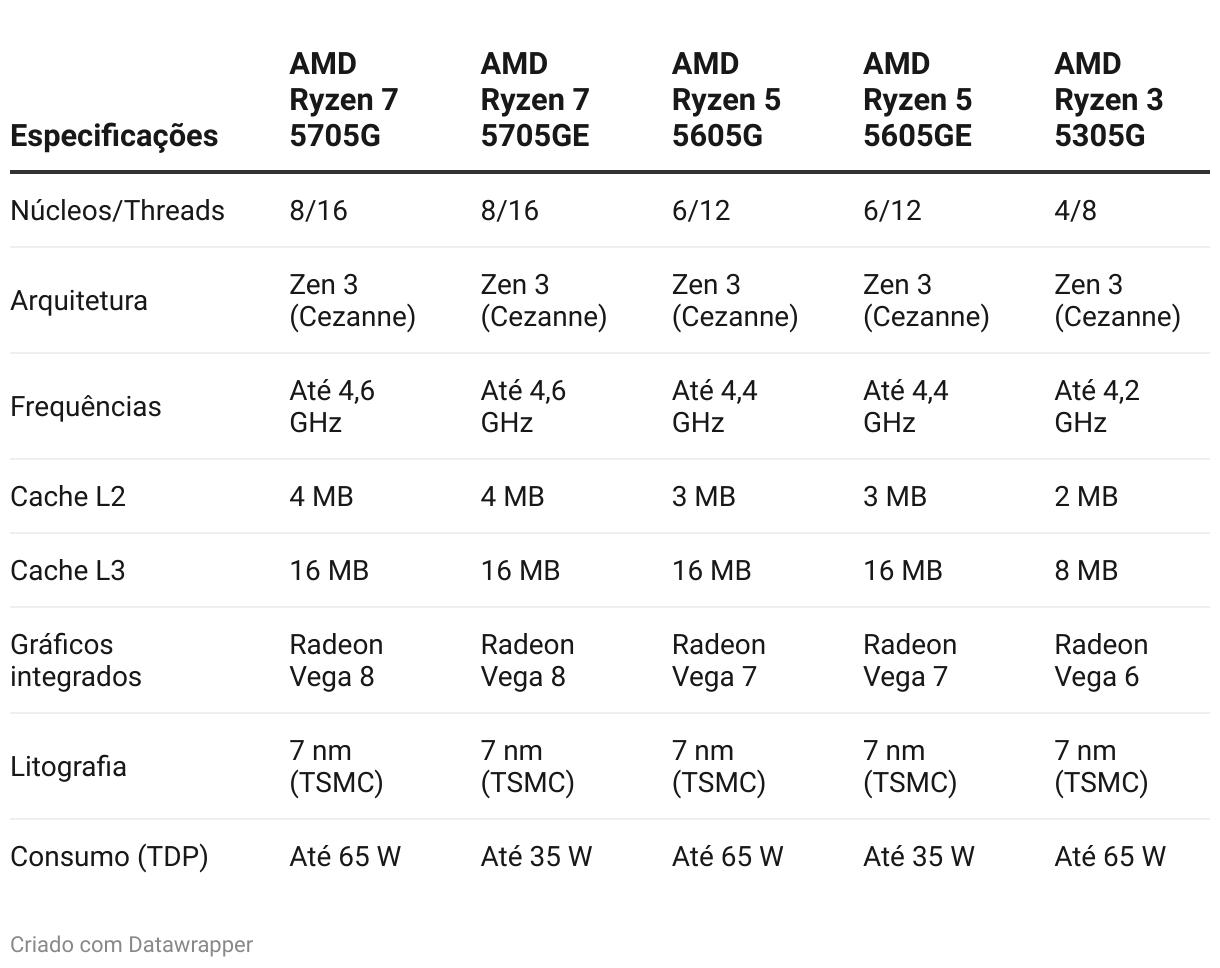Select the AMD Ryzen 3 5305G header
The height and width of the screenshot is (968, 1220).
[1108, 99]
